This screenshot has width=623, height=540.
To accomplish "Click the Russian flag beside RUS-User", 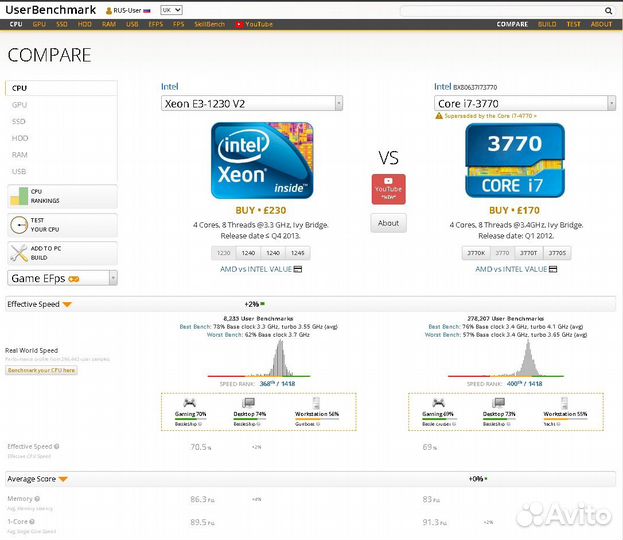I will 147,11.
